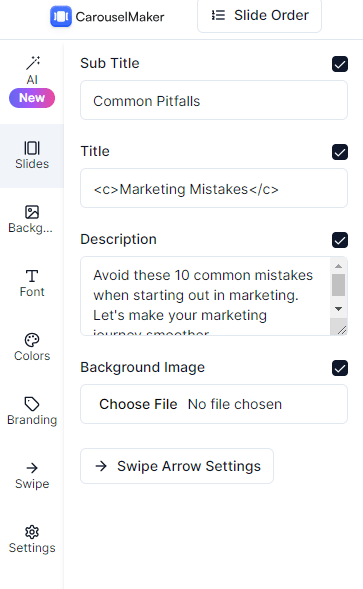
Task: Uncheck the Description checkbox
Action: [340, 240]
